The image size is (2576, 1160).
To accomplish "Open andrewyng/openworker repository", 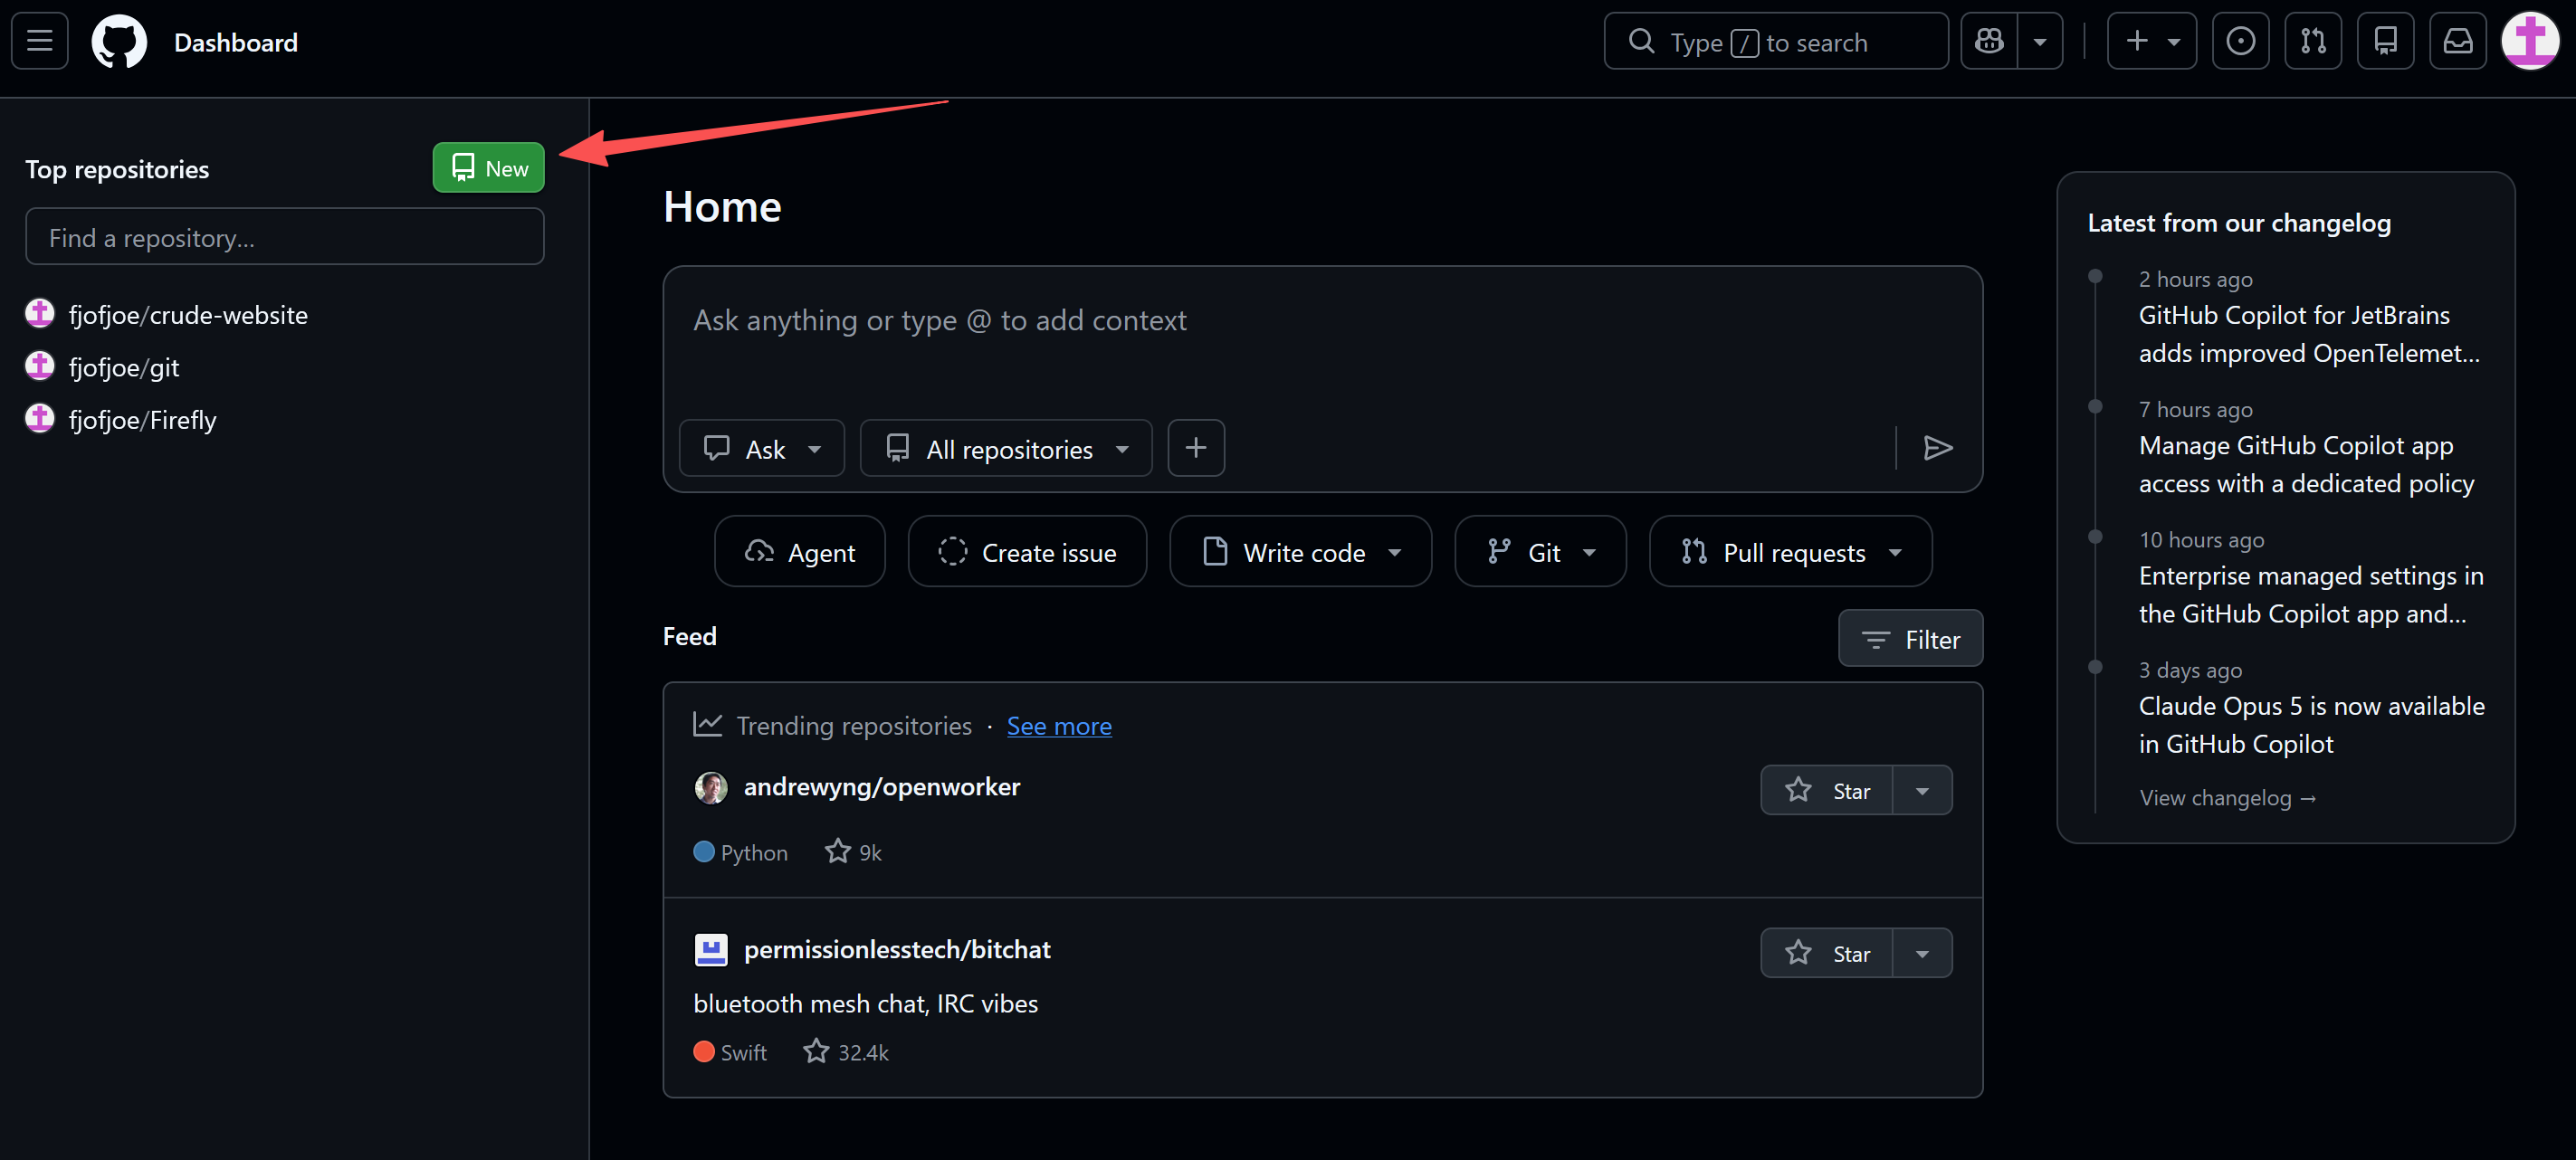I will (x=882, y=787).
